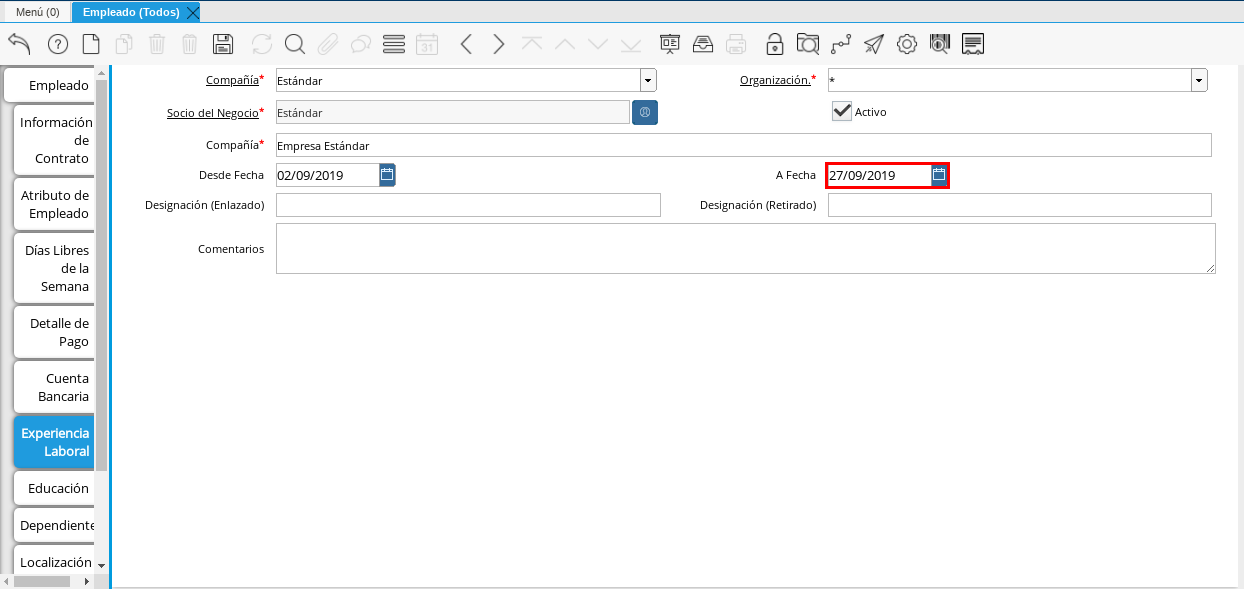The width and height of the screenshot is (1244, 589).
Task: Click the refresh circular arrows icon
Action: point(262,44)
